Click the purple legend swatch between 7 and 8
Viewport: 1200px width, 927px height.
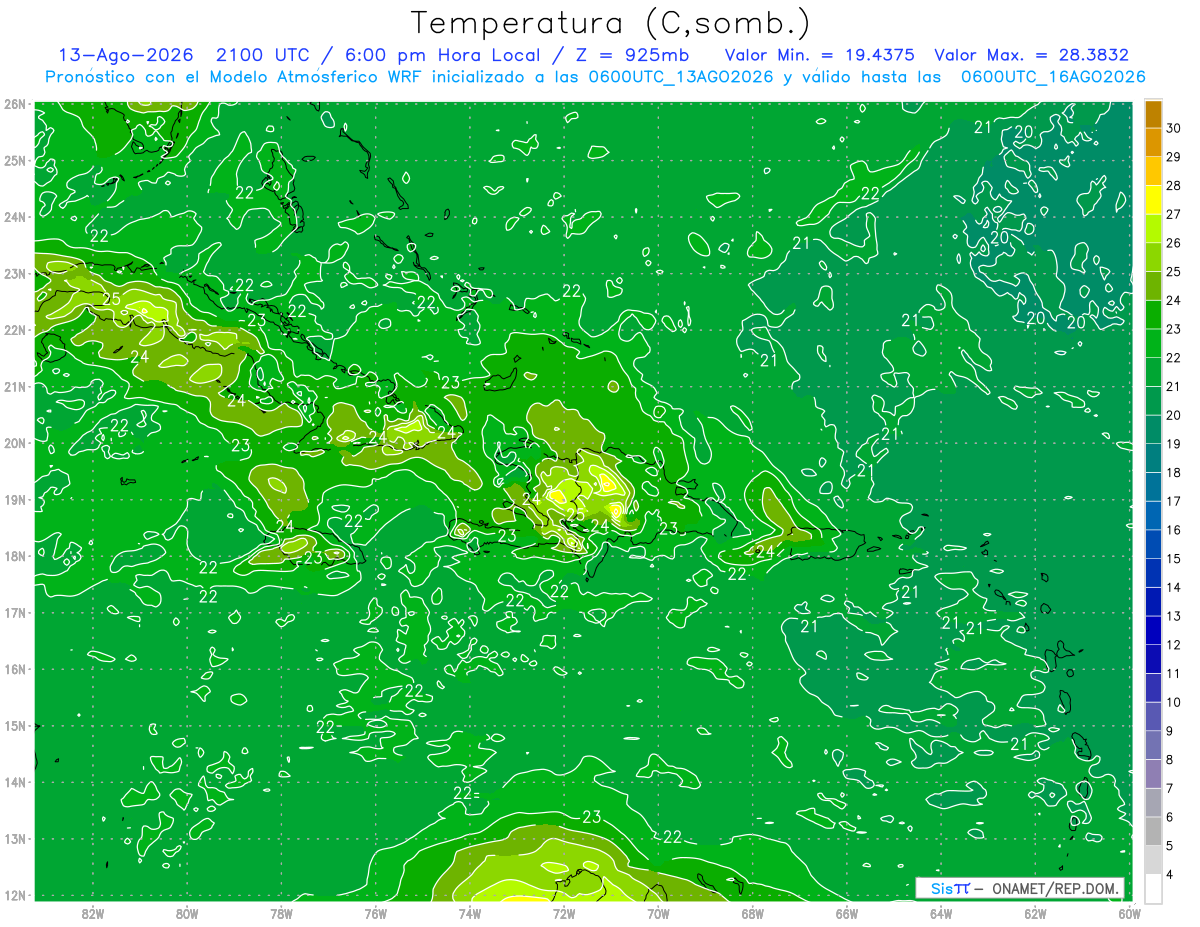(x=1154, y=774)
